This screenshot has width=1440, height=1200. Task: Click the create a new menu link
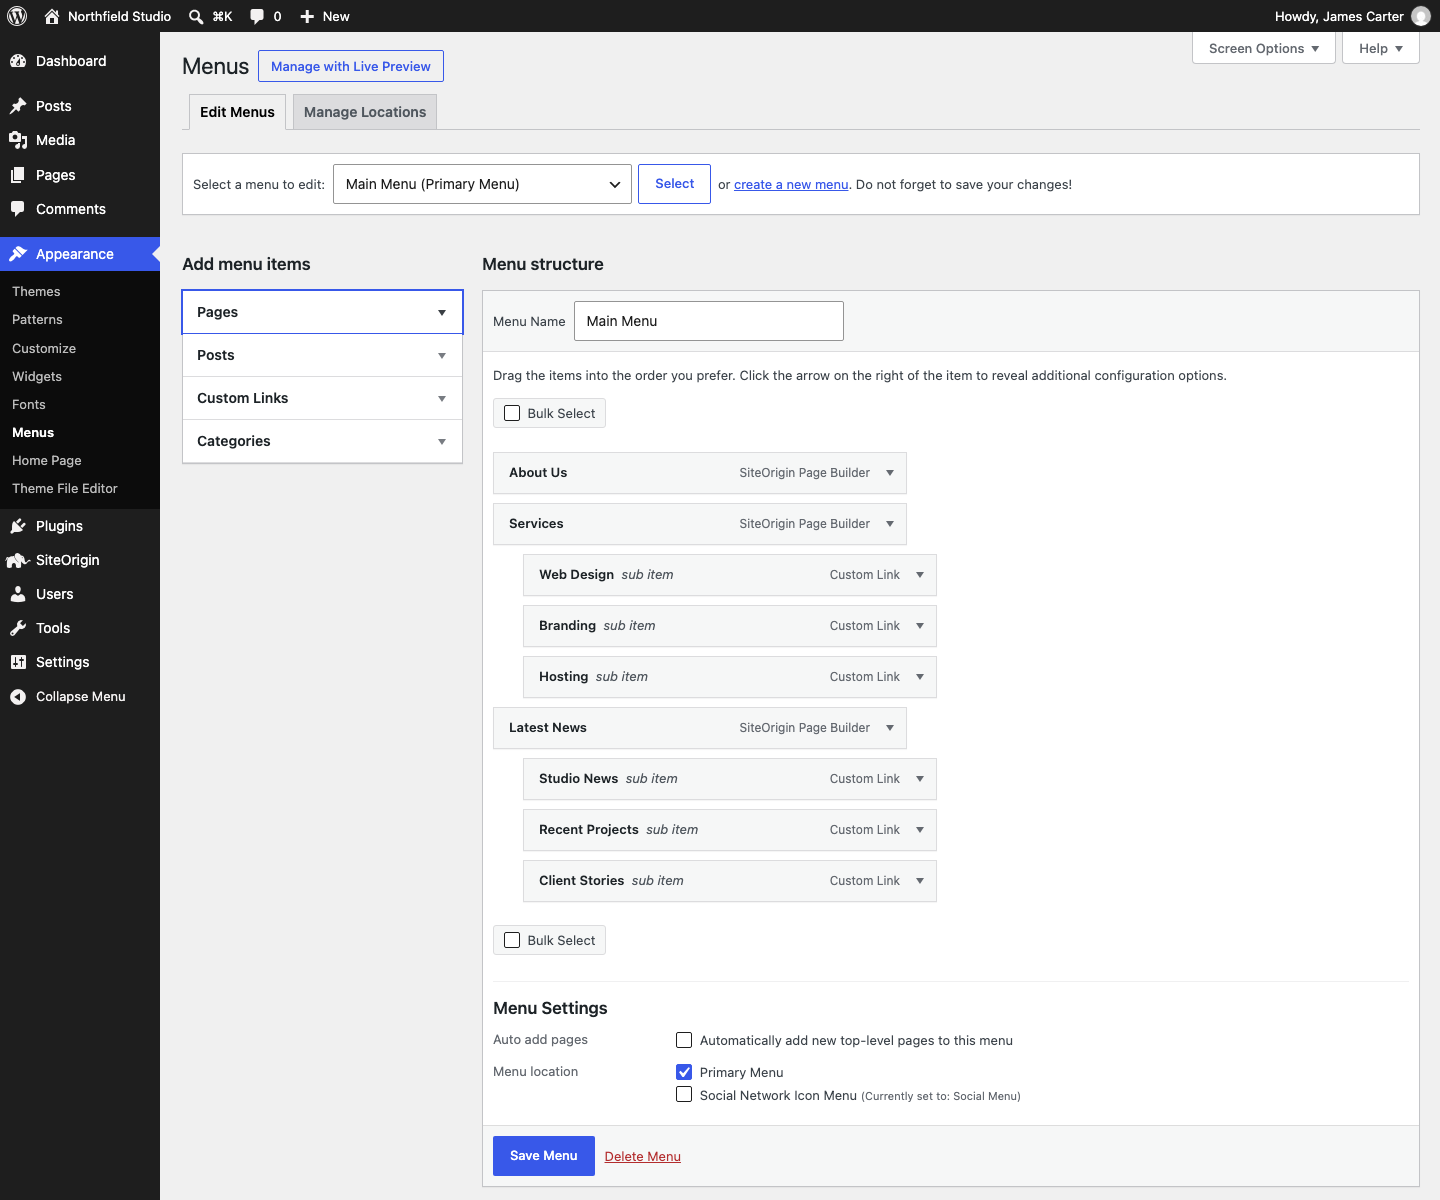tap(791, 184)
